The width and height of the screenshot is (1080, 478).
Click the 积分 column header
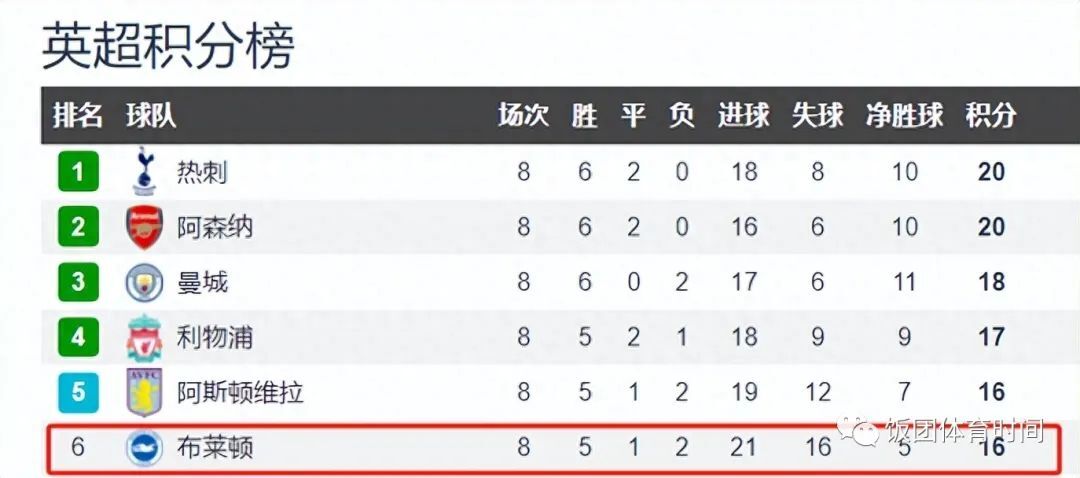click(x=990, y=116)
